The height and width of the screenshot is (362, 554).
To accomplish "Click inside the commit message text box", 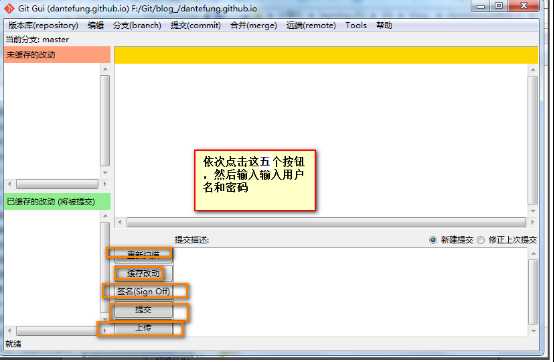I will (350, 292).
